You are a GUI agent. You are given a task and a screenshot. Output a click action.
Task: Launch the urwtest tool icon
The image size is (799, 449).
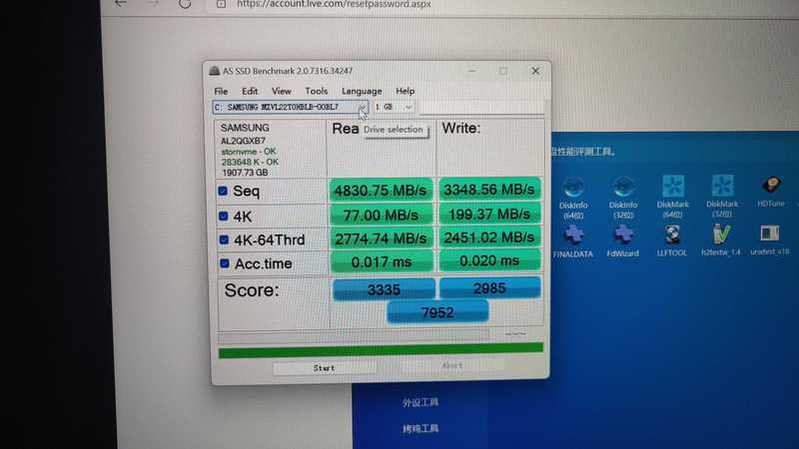point(769,233)
